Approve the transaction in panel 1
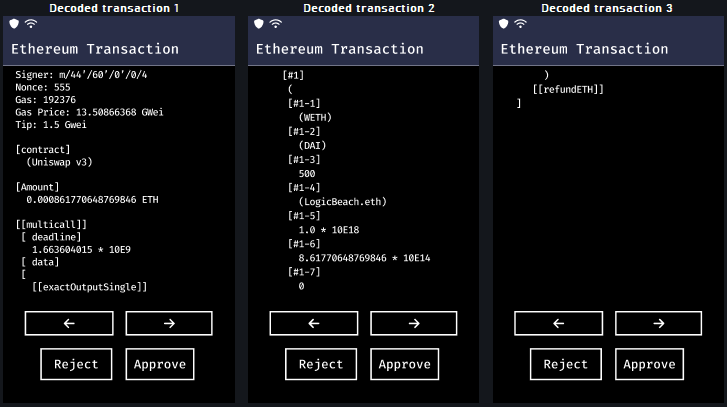Image resolution: width=727 pixels, height=407 pixels. coord(160,364)
